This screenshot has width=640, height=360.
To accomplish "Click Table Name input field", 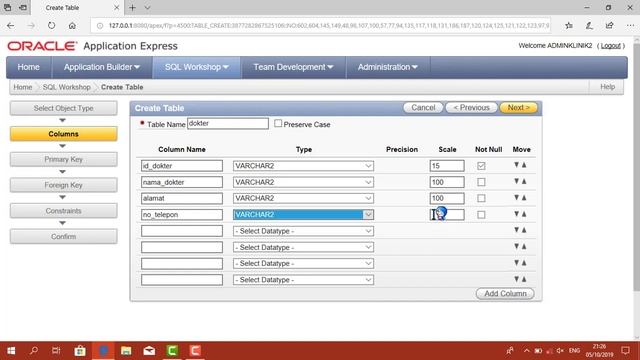I will pos(228,123).
